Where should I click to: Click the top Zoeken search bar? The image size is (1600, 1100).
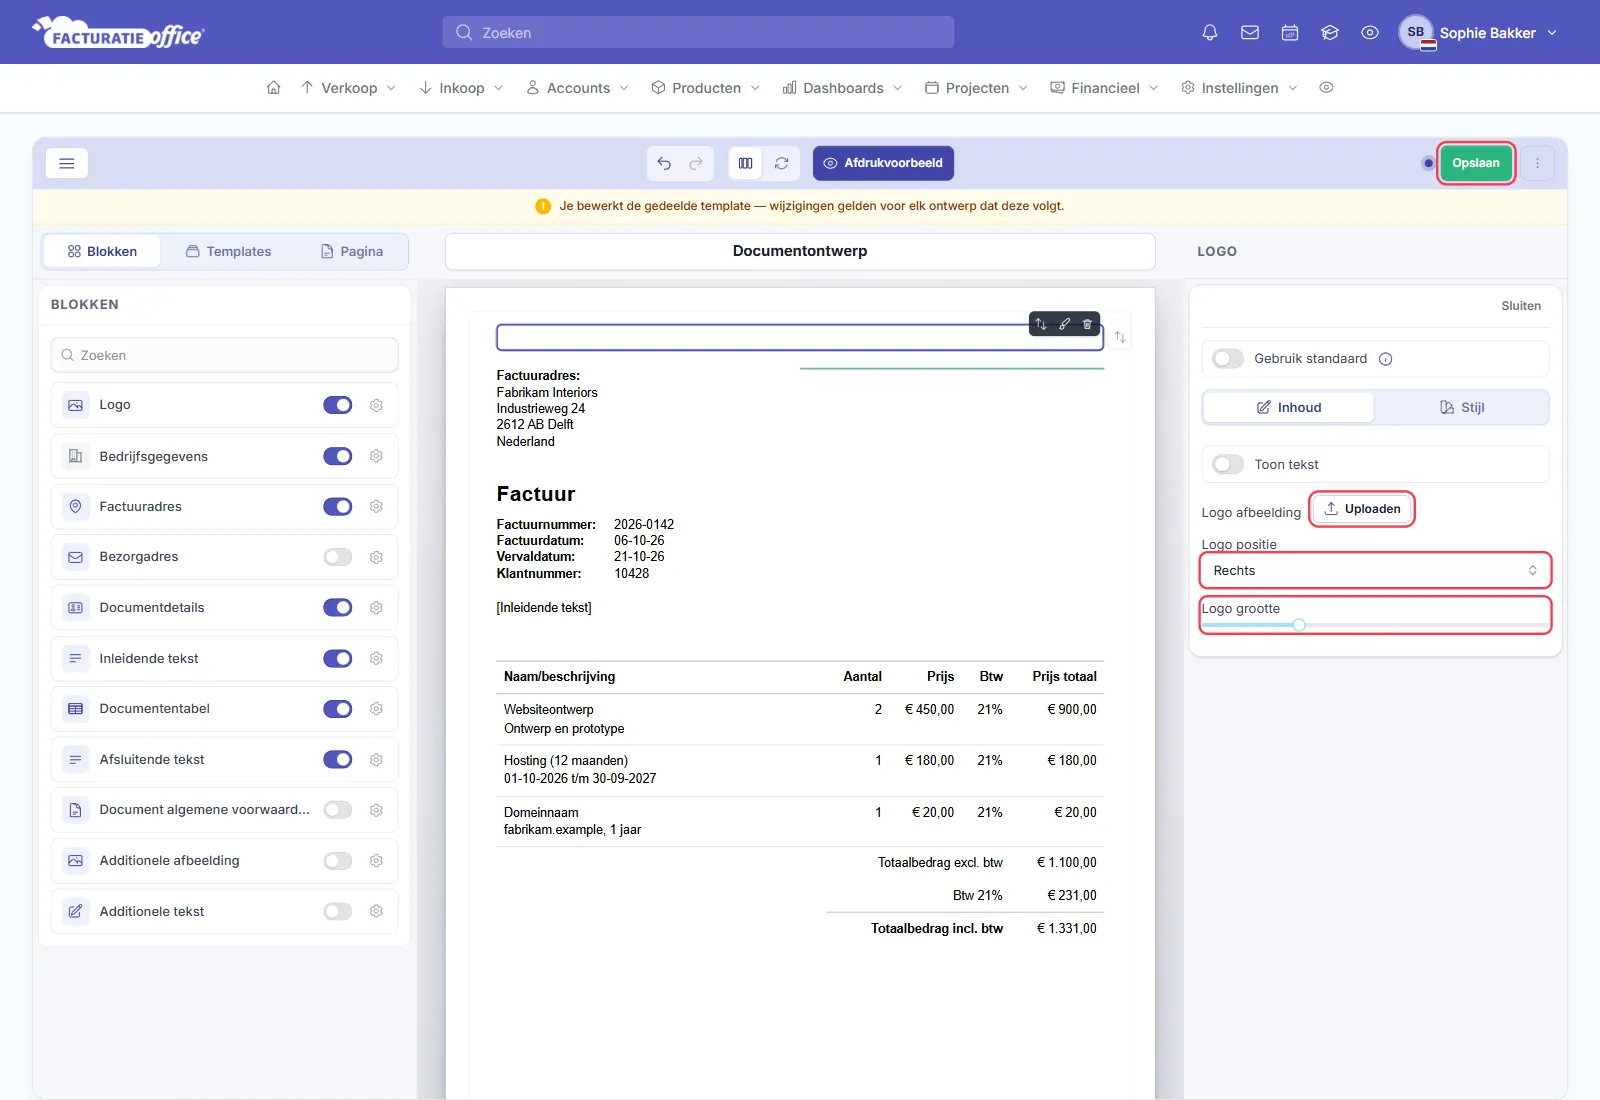698,32
